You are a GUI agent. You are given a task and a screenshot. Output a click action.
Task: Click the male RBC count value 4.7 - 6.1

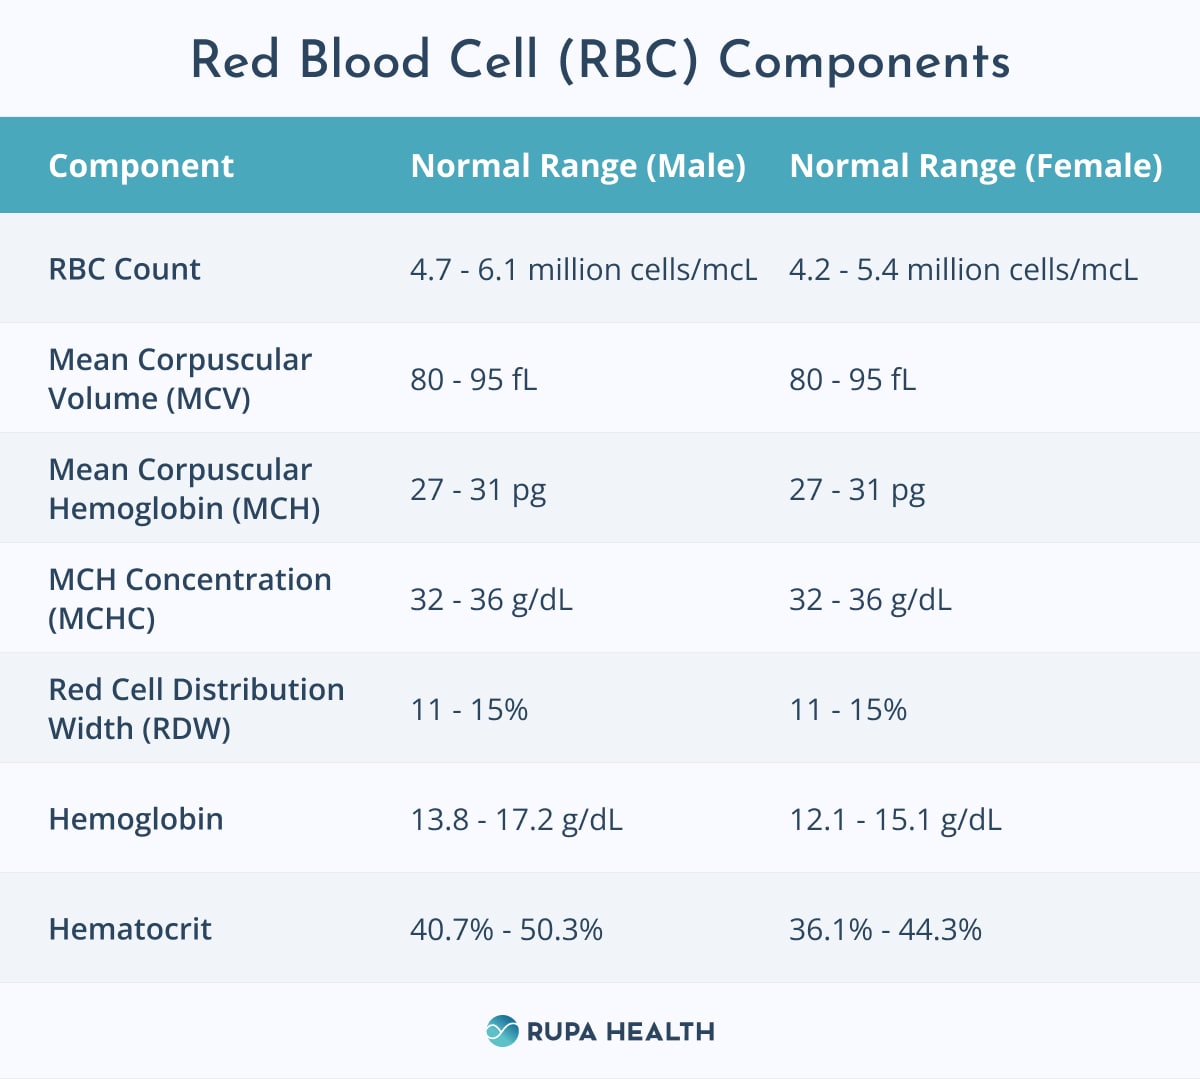583,270
